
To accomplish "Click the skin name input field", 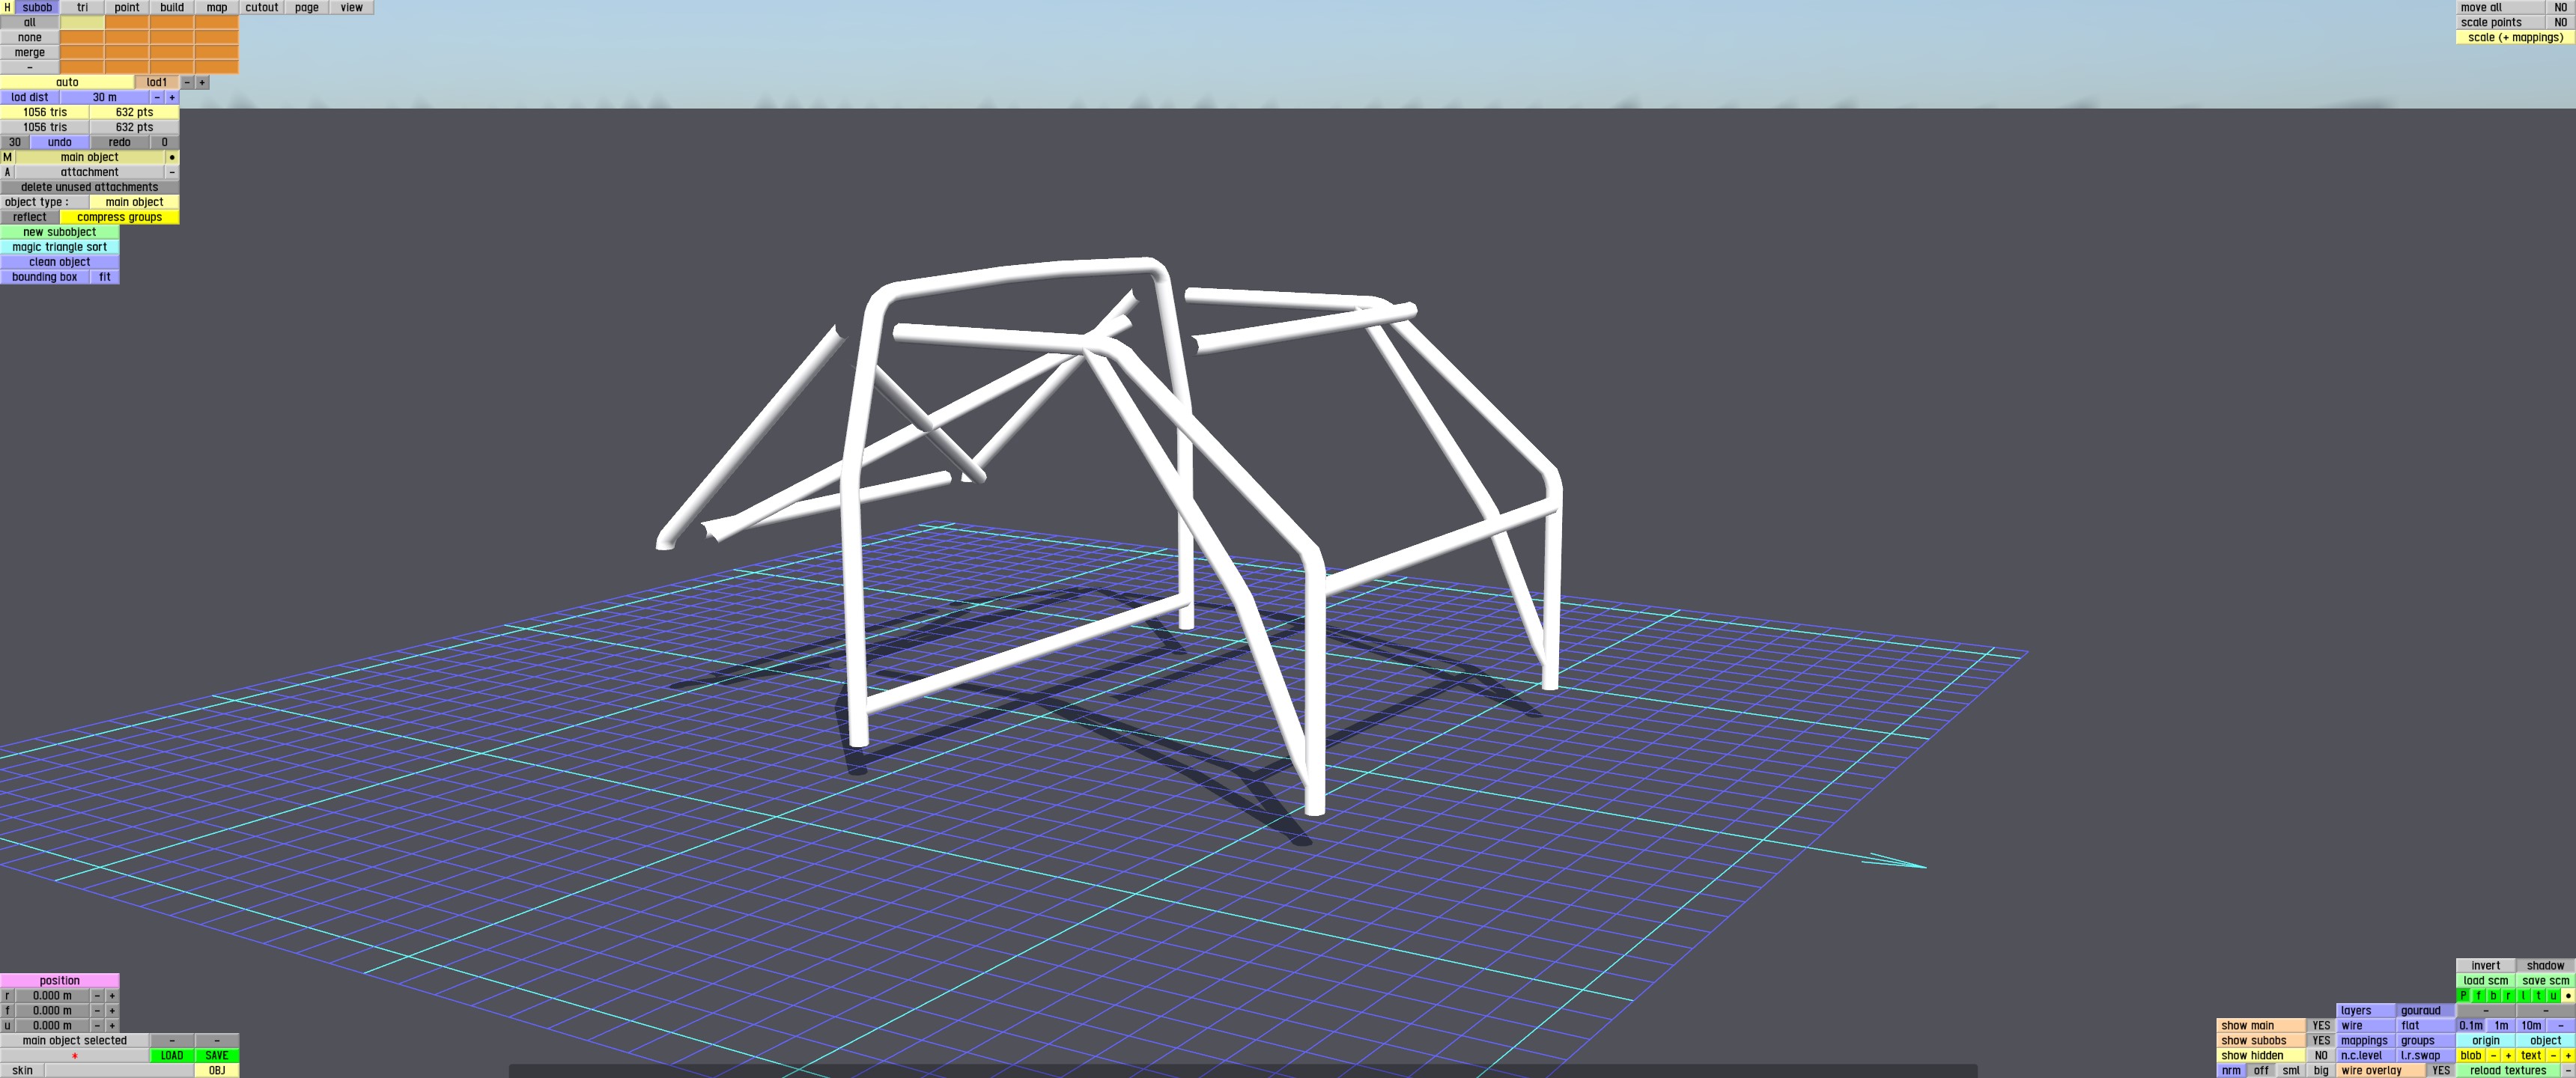I will click(x=118, y=1070).
